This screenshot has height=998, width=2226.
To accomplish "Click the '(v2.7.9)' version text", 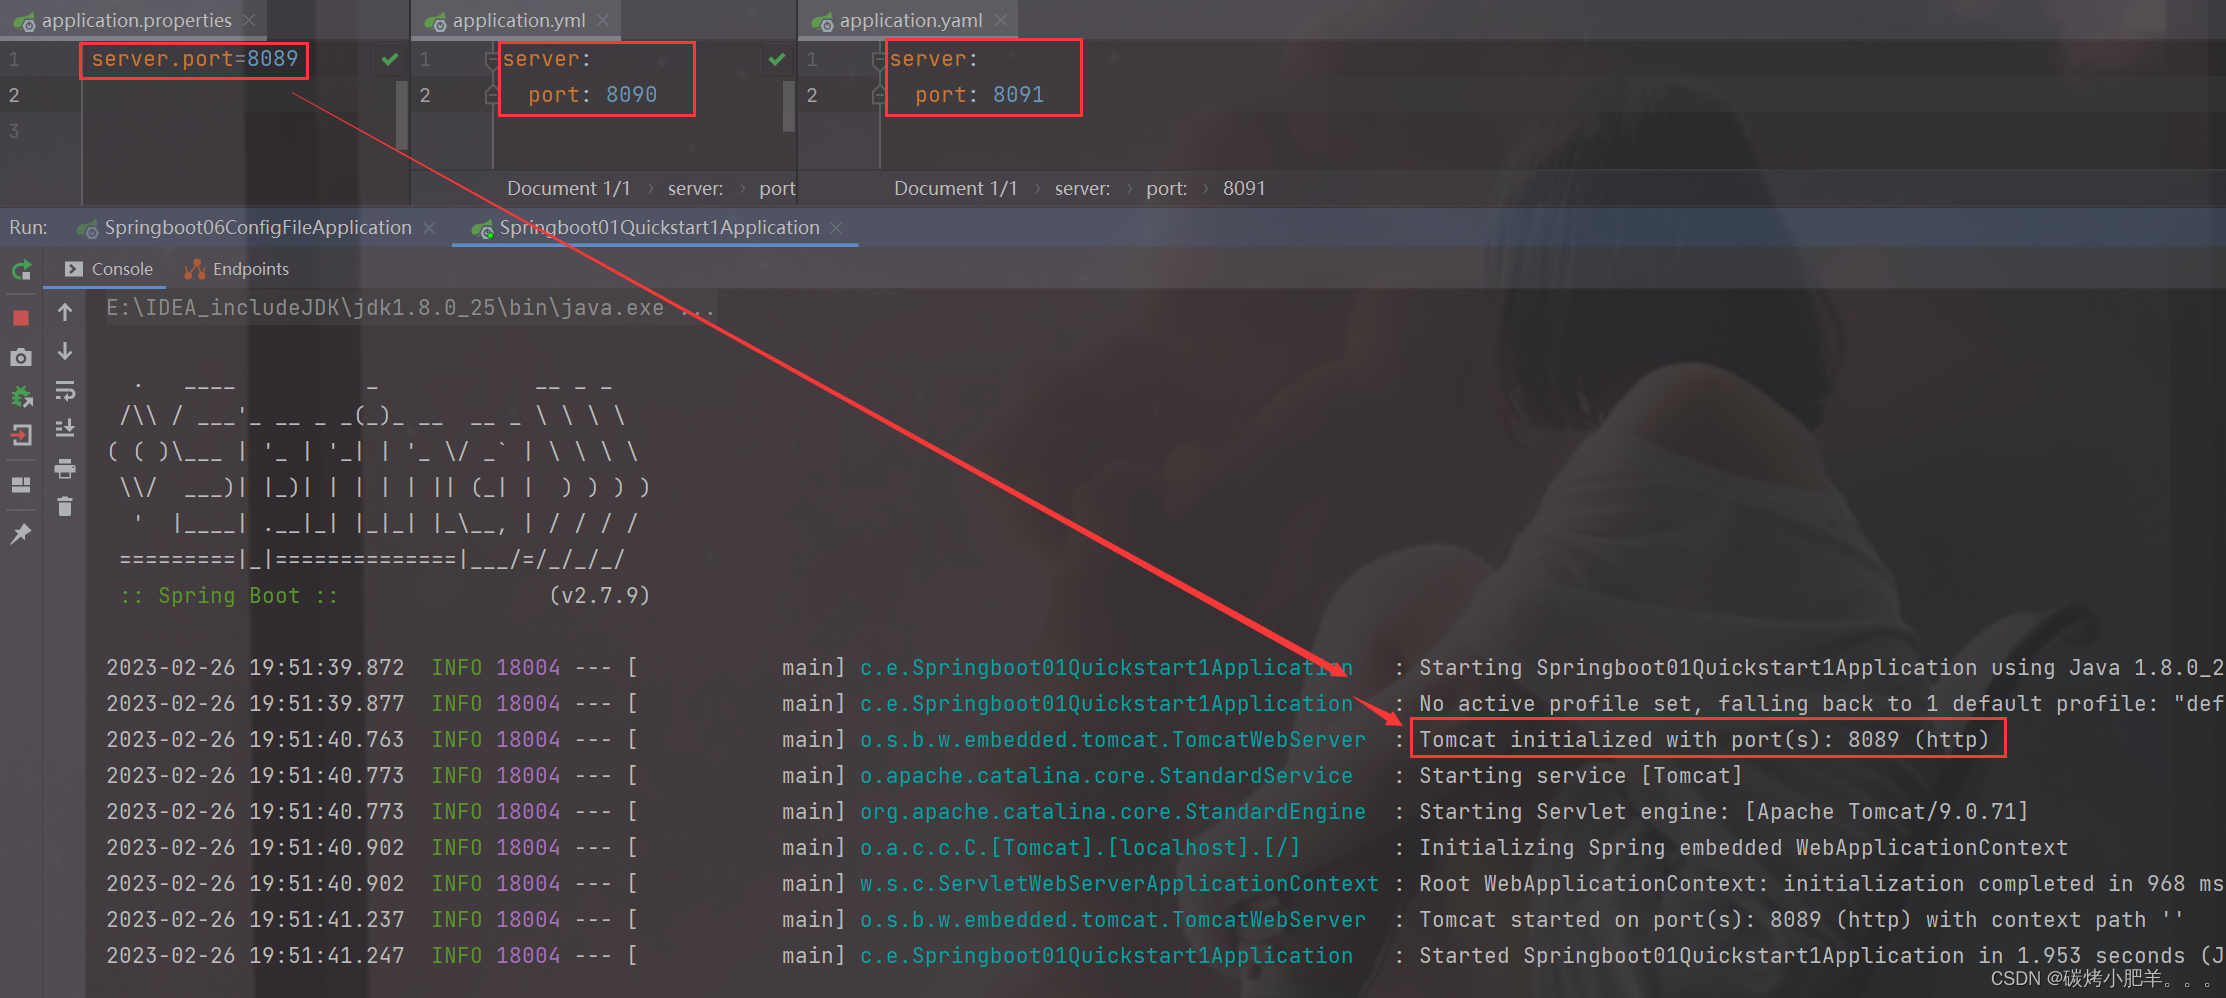I will tap(600, 596).
